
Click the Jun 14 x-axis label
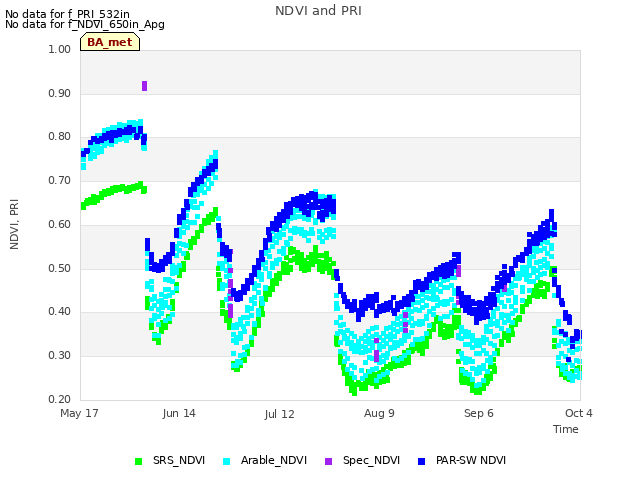click(179, 413)
